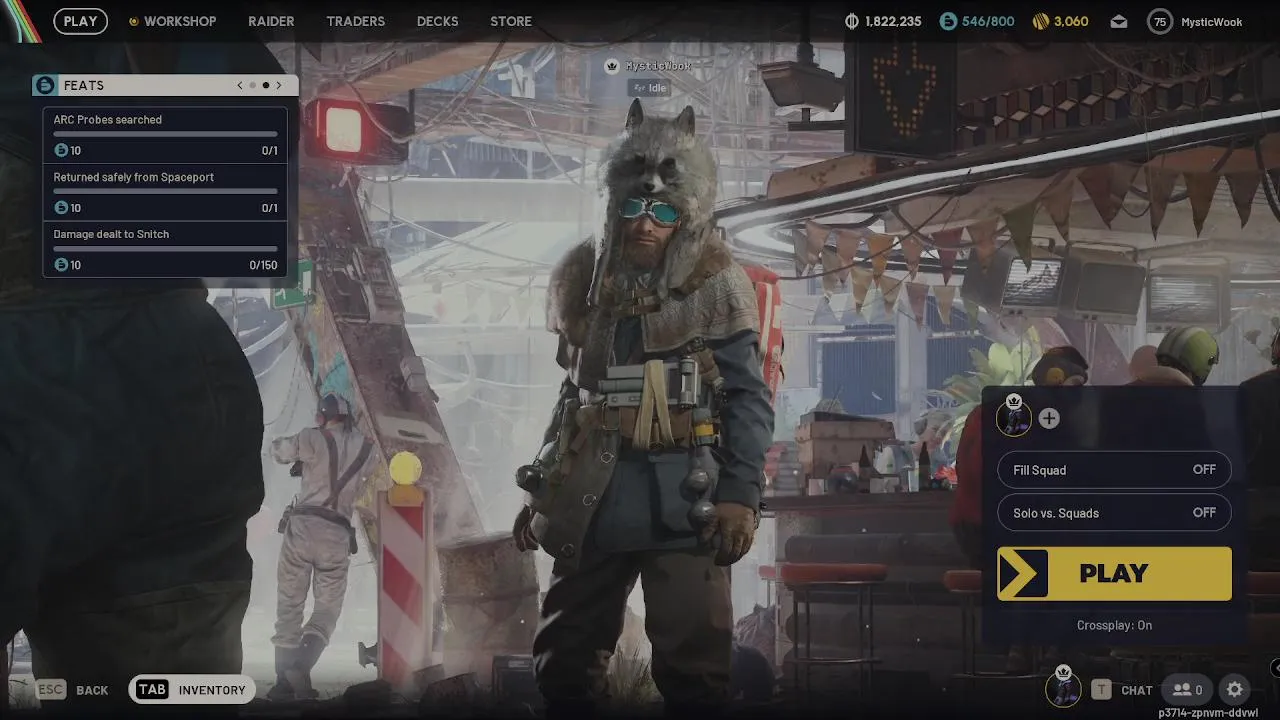Go to previous Feats page arrow
Screen dimensions: 1280x720
point(240,85)
